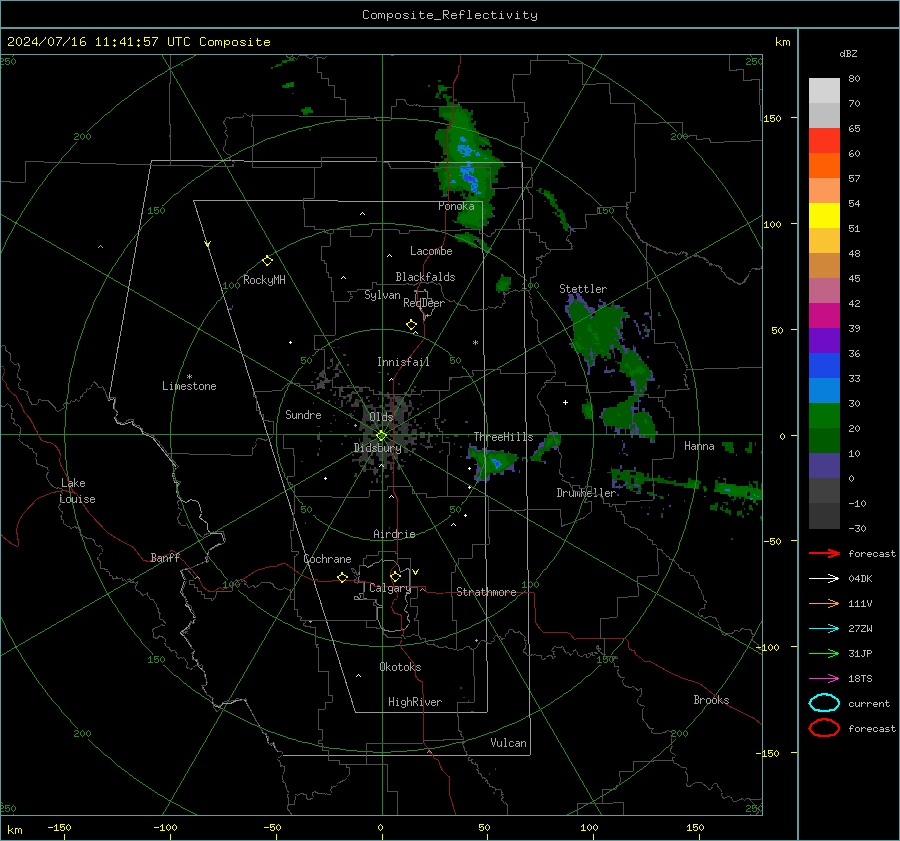
Task: Click the Airdrie city label
Action: tap(394, 534)
